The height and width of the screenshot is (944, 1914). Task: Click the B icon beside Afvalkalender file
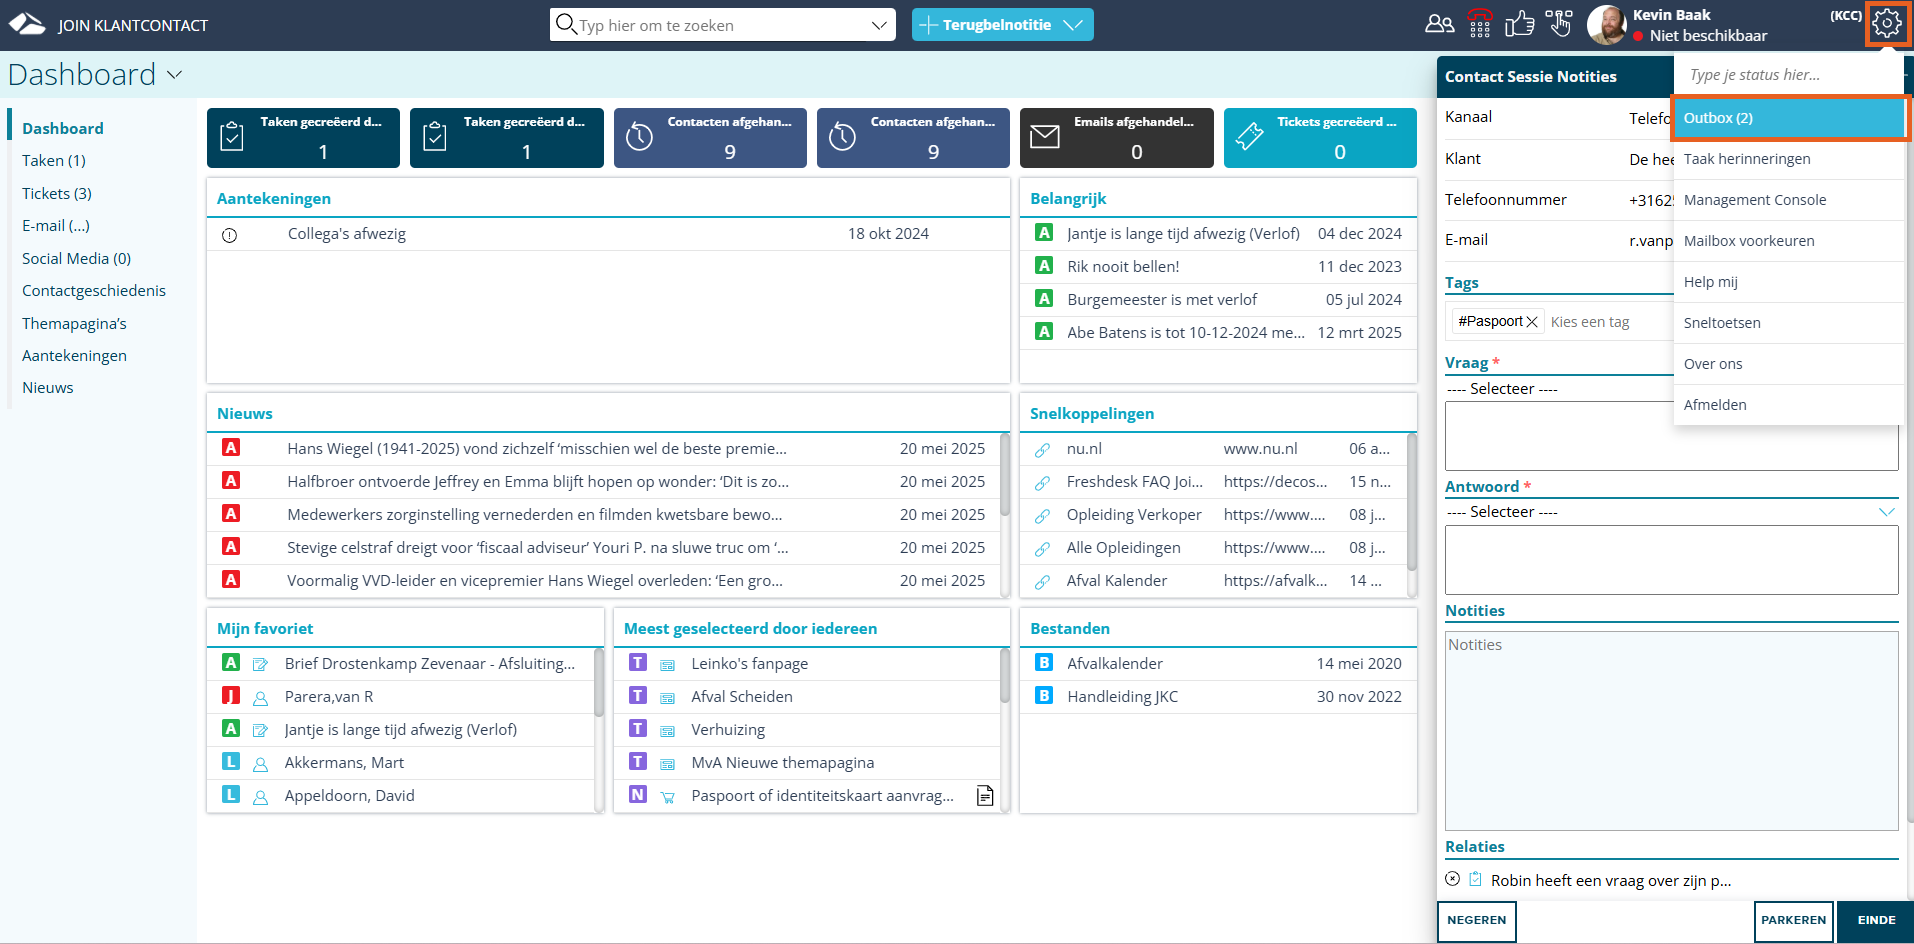pyautogui.click(x=1043, y=663)
